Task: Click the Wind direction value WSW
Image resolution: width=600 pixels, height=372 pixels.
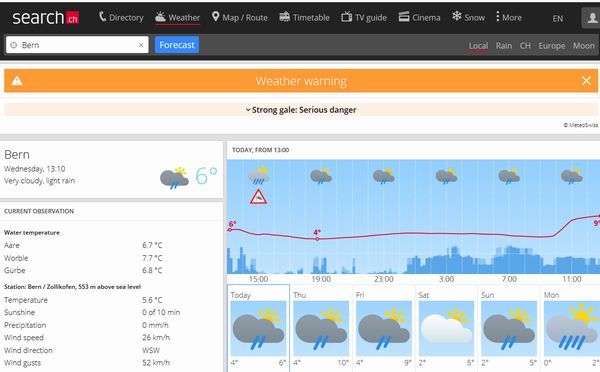Action: coord(151,350)
